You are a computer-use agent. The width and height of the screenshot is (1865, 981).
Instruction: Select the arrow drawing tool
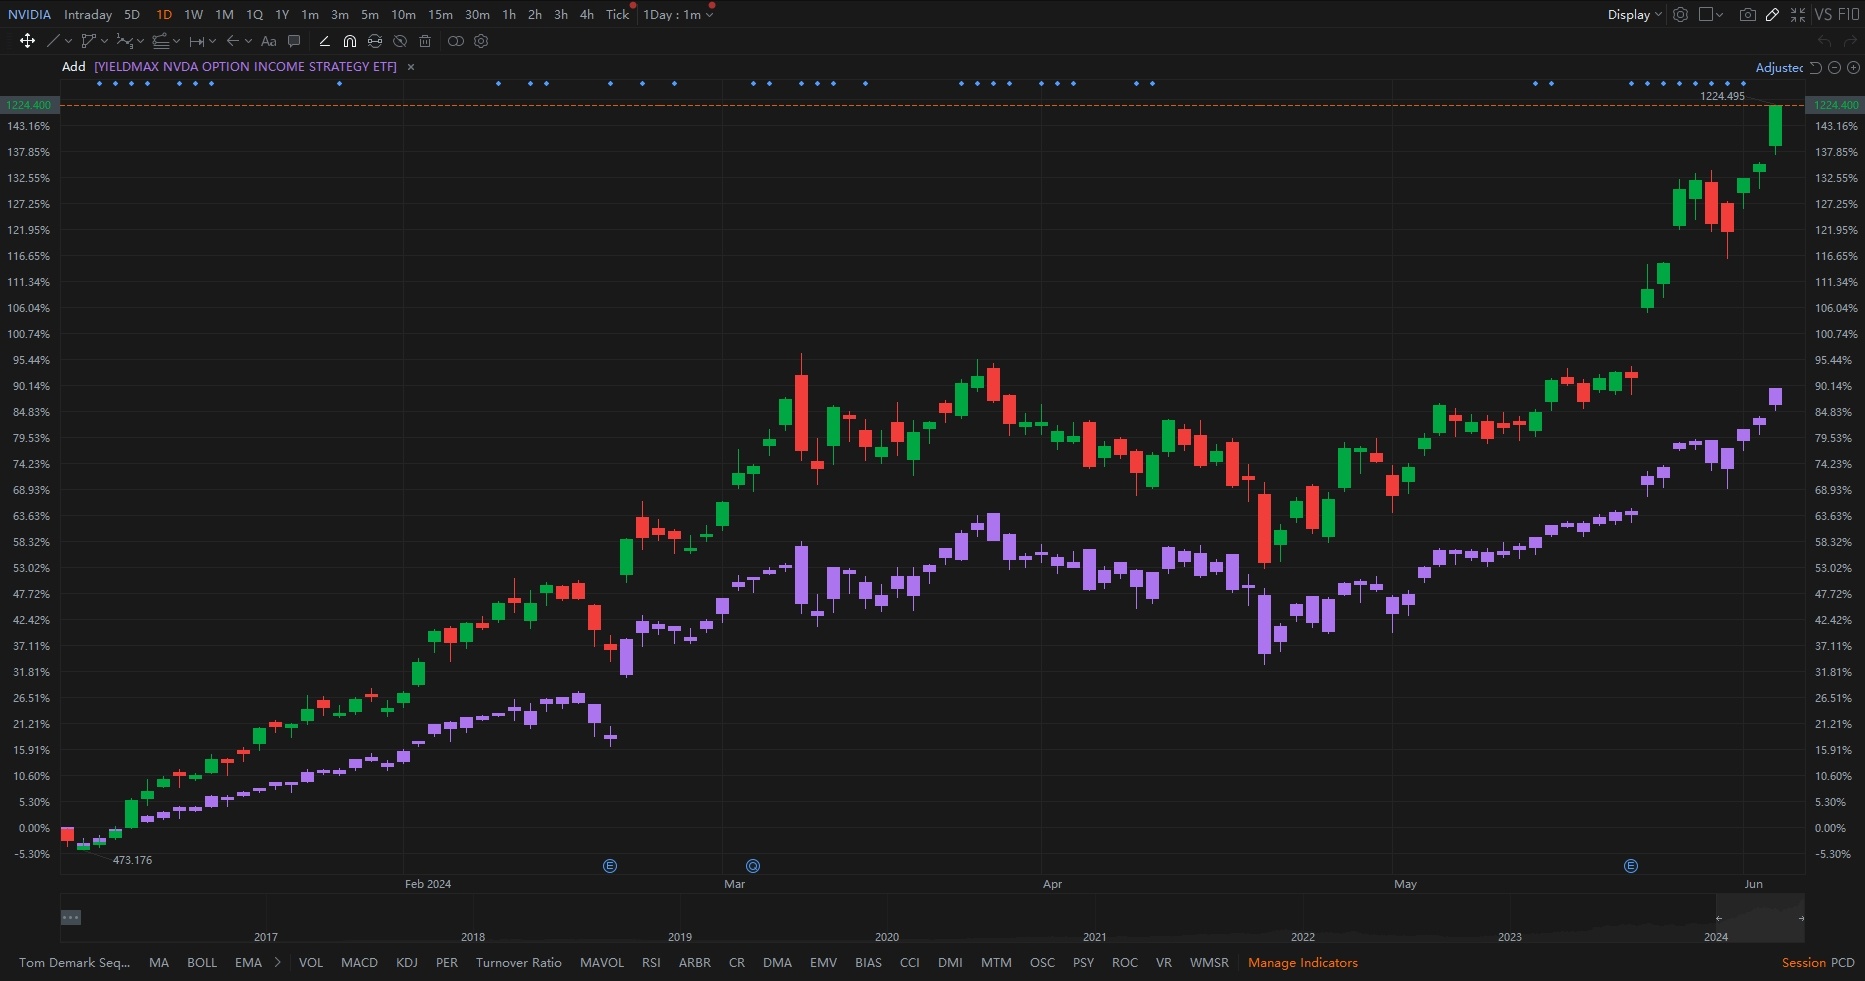click(x=232, y=41)
